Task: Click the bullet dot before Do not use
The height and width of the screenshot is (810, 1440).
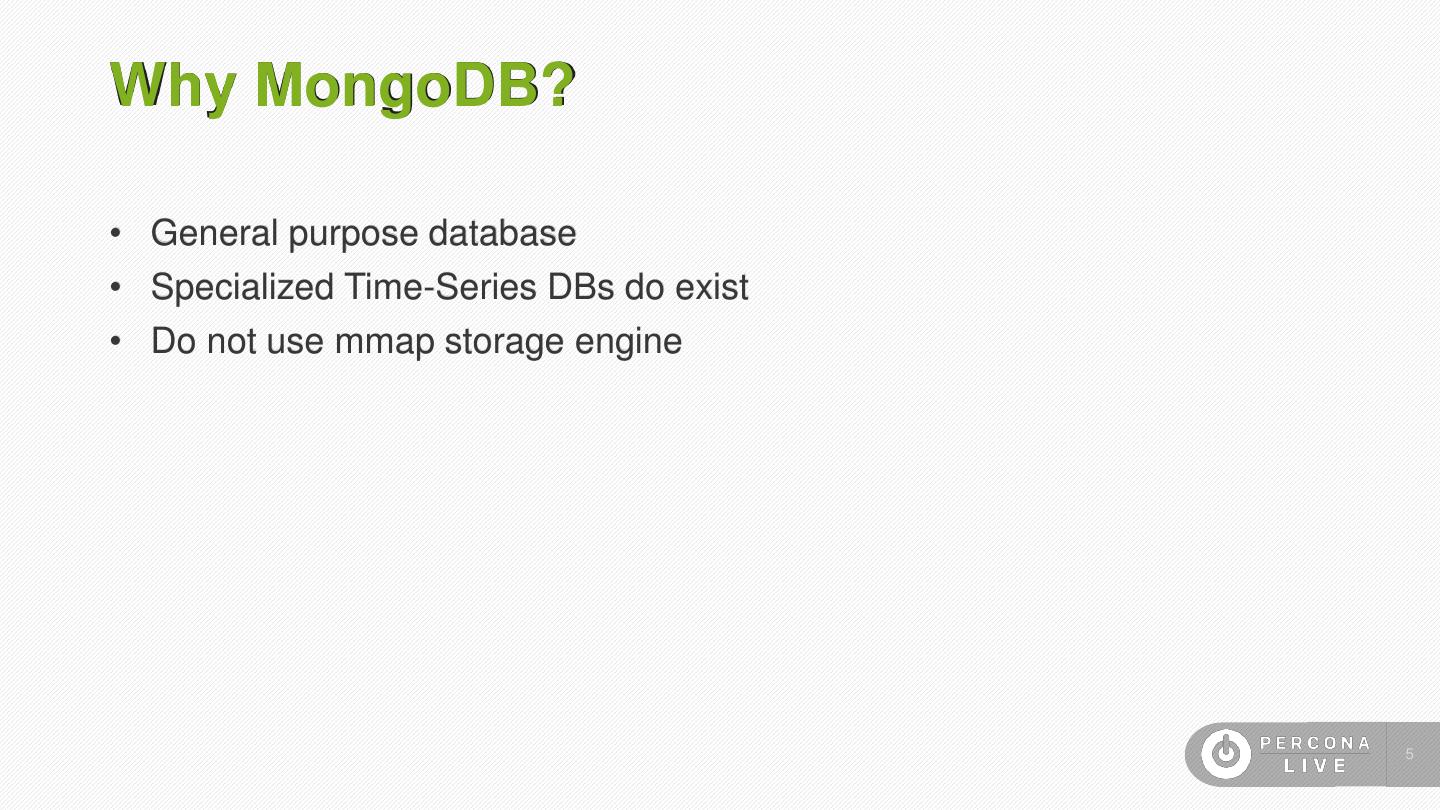Action: point(117,342)
